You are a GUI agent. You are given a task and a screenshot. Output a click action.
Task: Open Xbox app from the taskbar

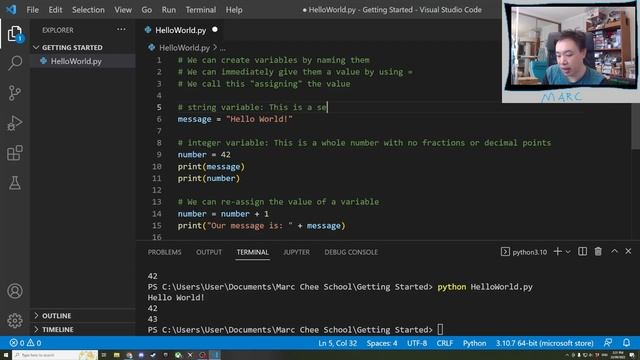click(x=178, y=355)
